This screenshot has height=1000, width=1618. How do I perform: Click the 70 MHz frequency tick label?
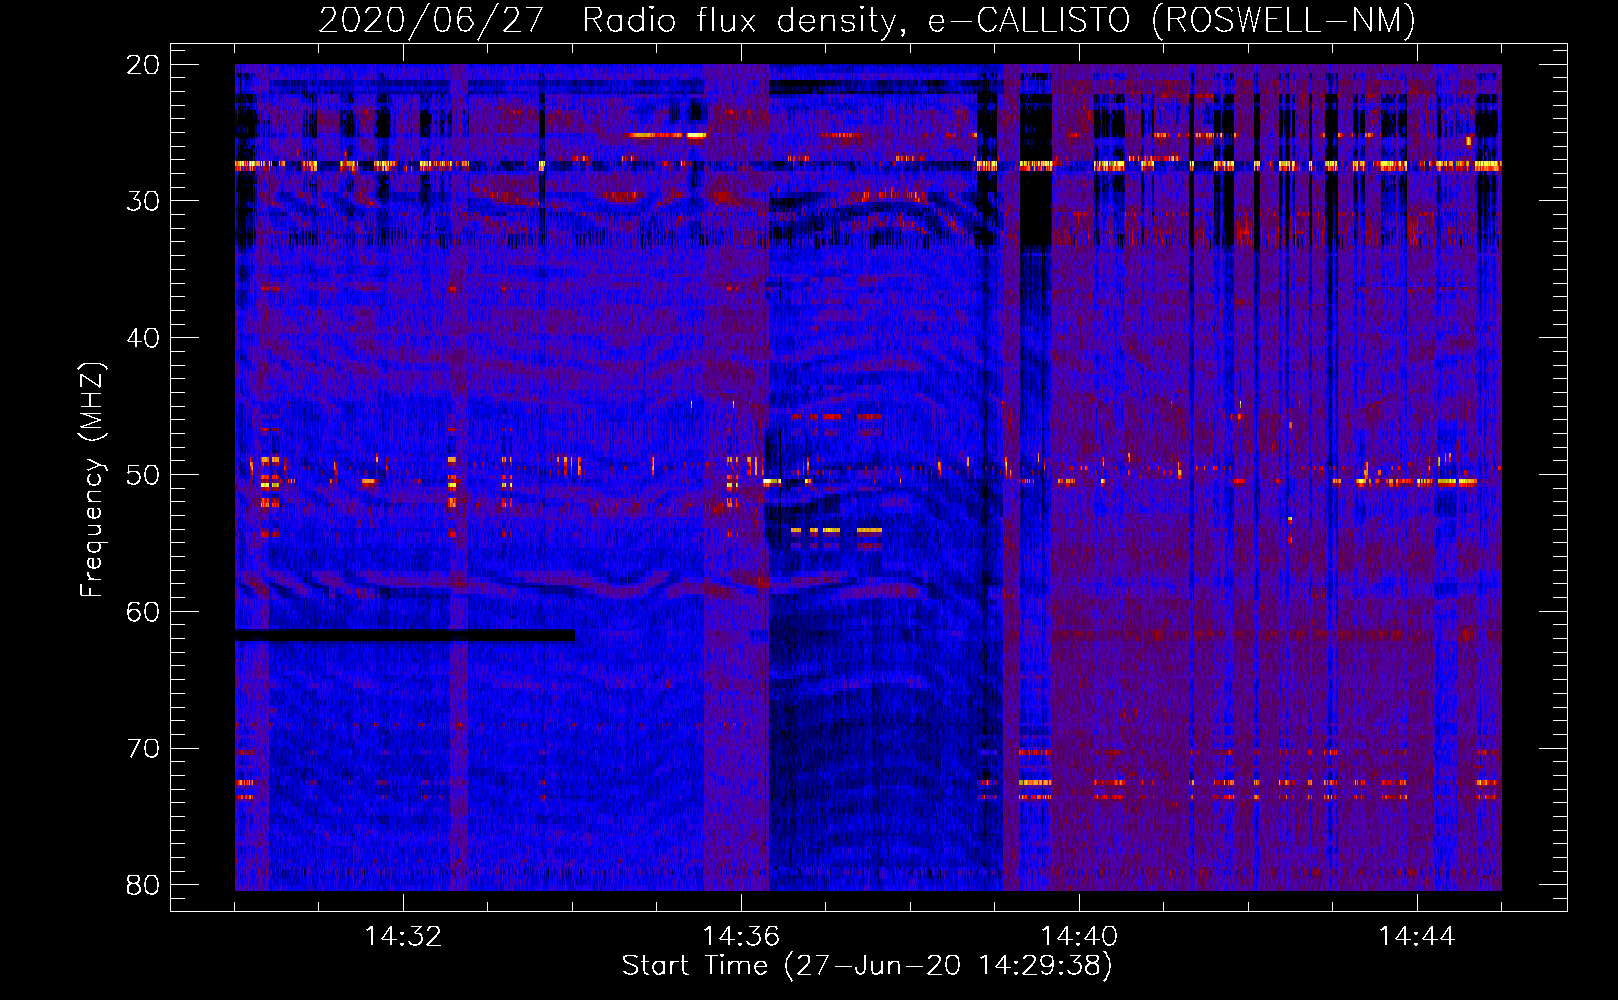pos(143,749)
